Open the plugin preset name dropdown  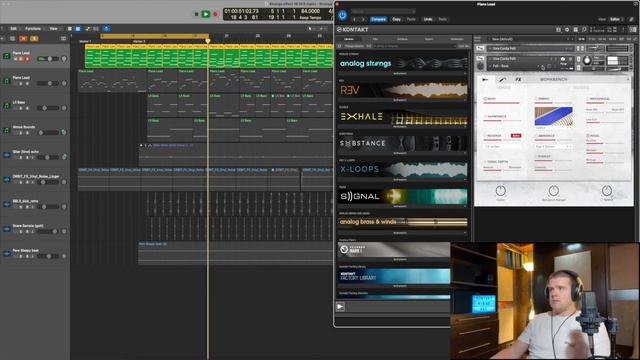(x=383, y=11)
